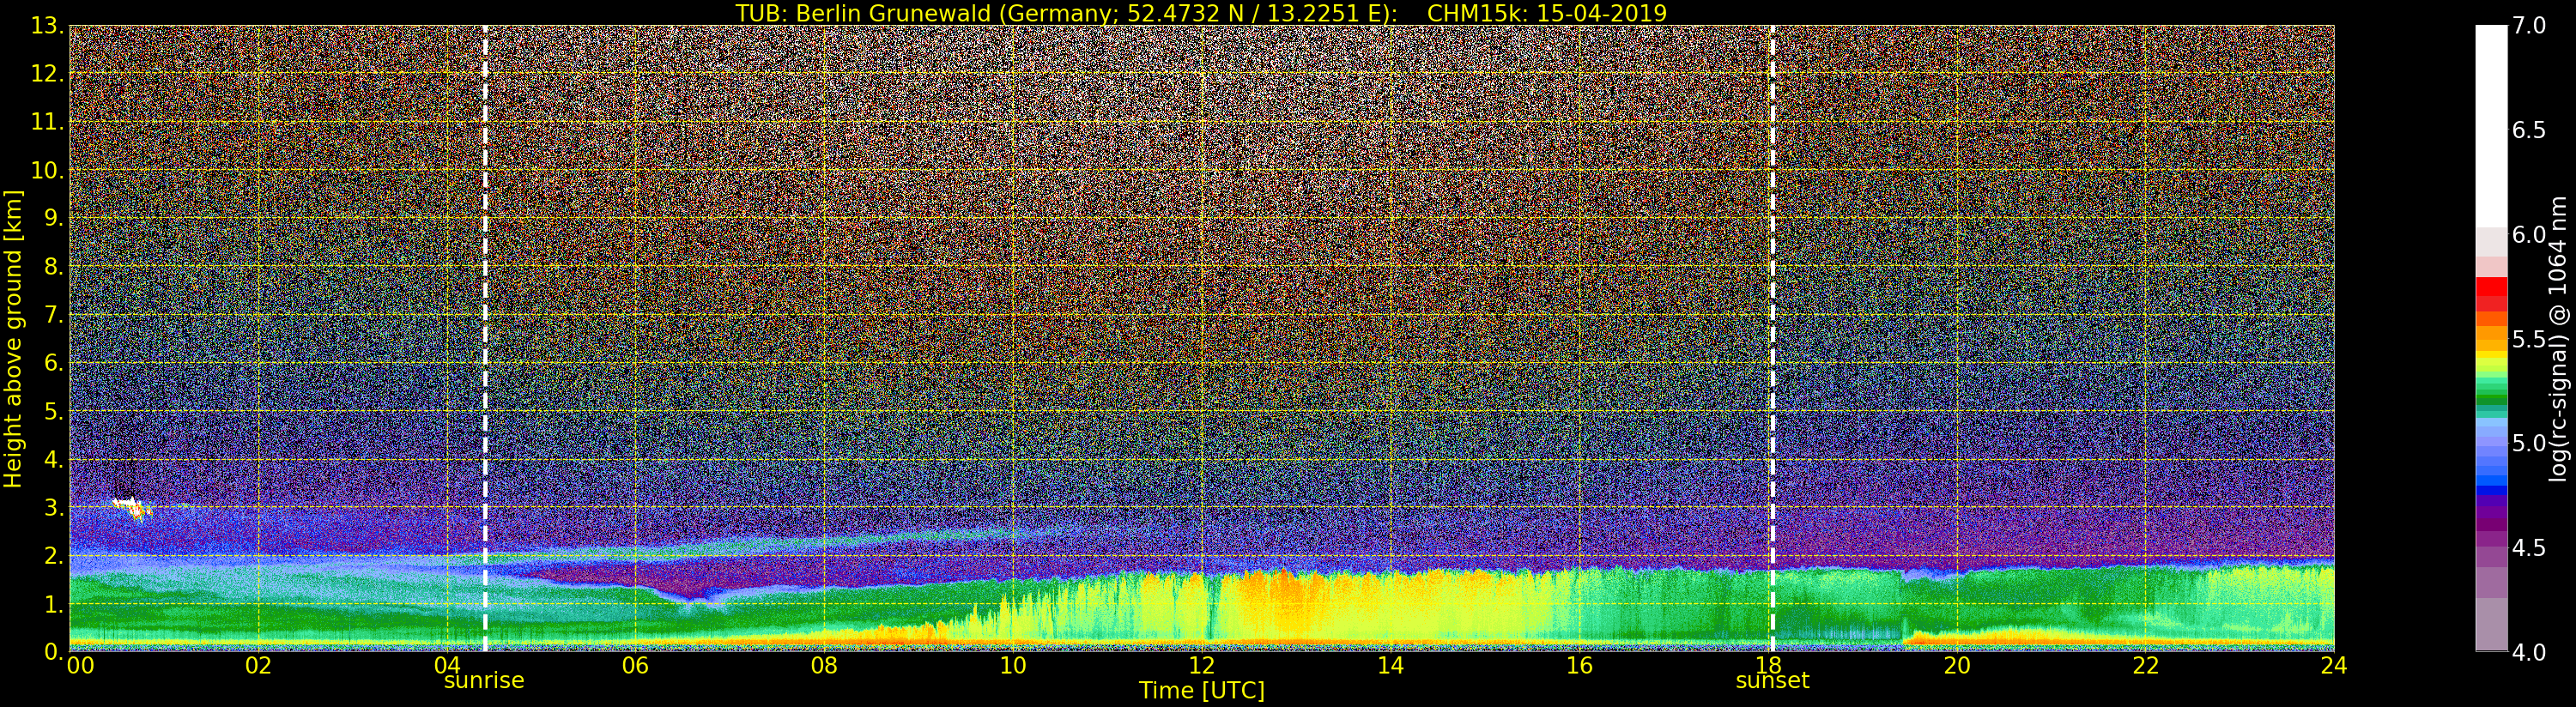2576x707 pixels.
Task: Select the "4.0" colorbar tick label
Action: point(2529,652)
